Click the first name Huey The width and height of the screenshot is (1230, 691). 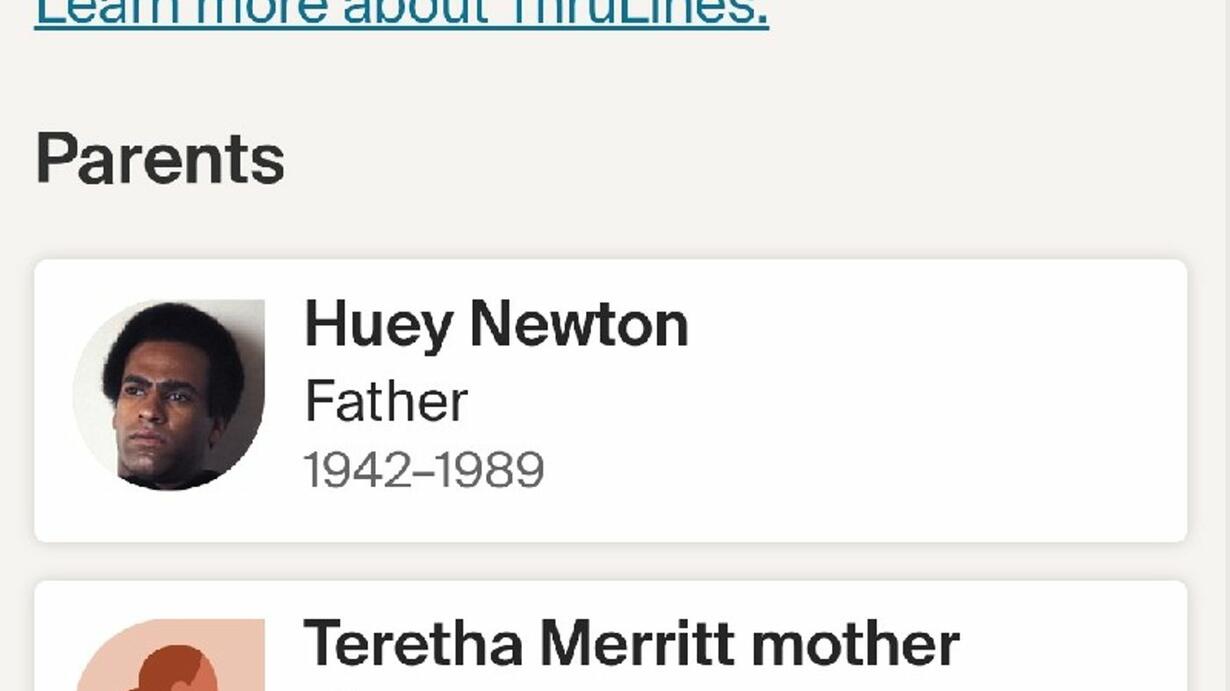[x=378, y=327]
